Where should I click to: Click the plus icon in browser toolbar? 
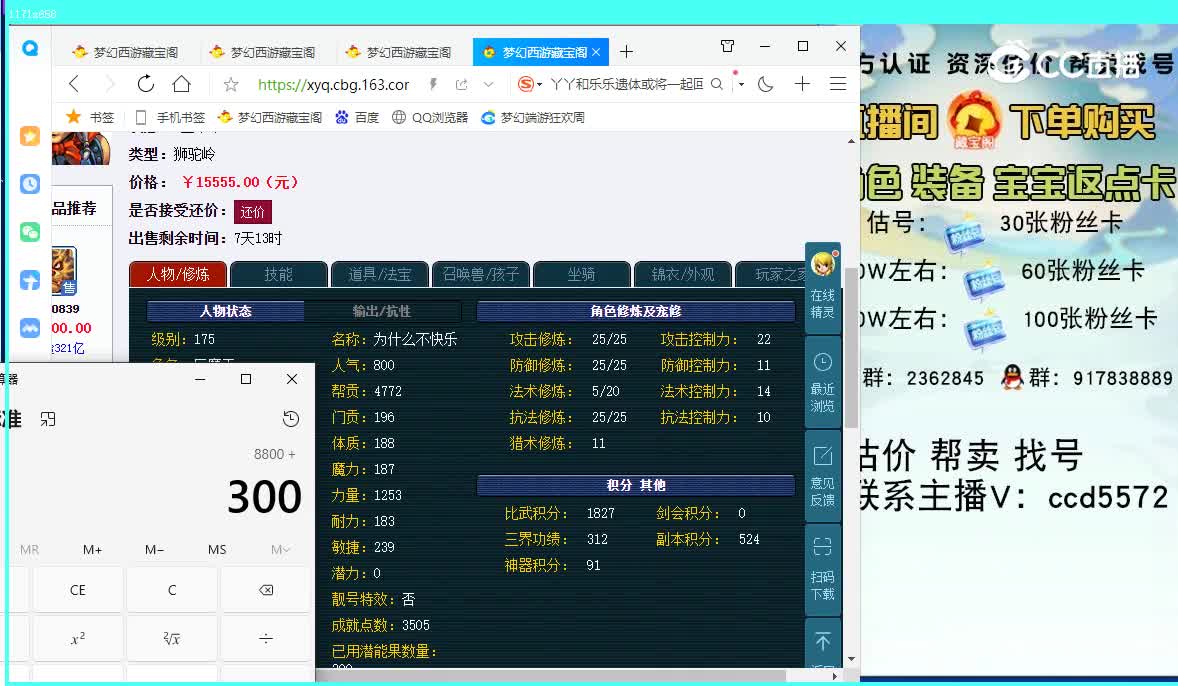[x=802, y=84]
